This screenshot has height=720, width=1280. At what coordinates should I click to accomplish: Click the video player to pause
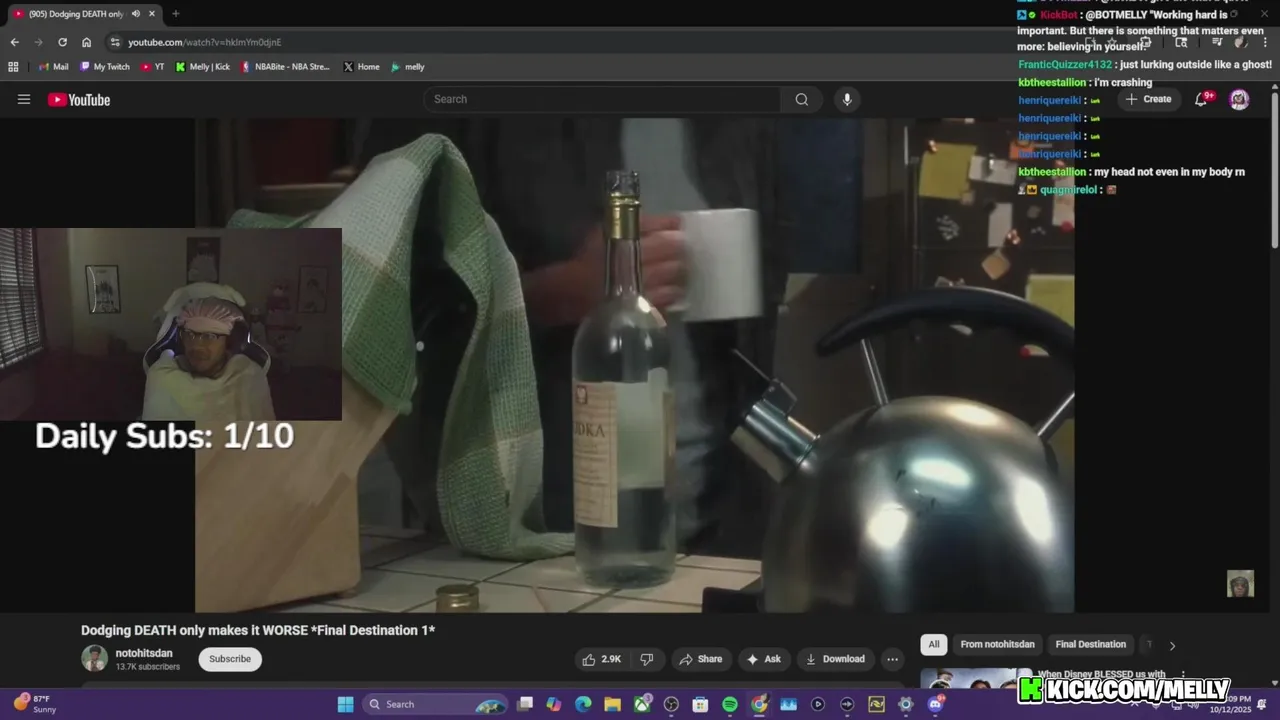(635, 365)
